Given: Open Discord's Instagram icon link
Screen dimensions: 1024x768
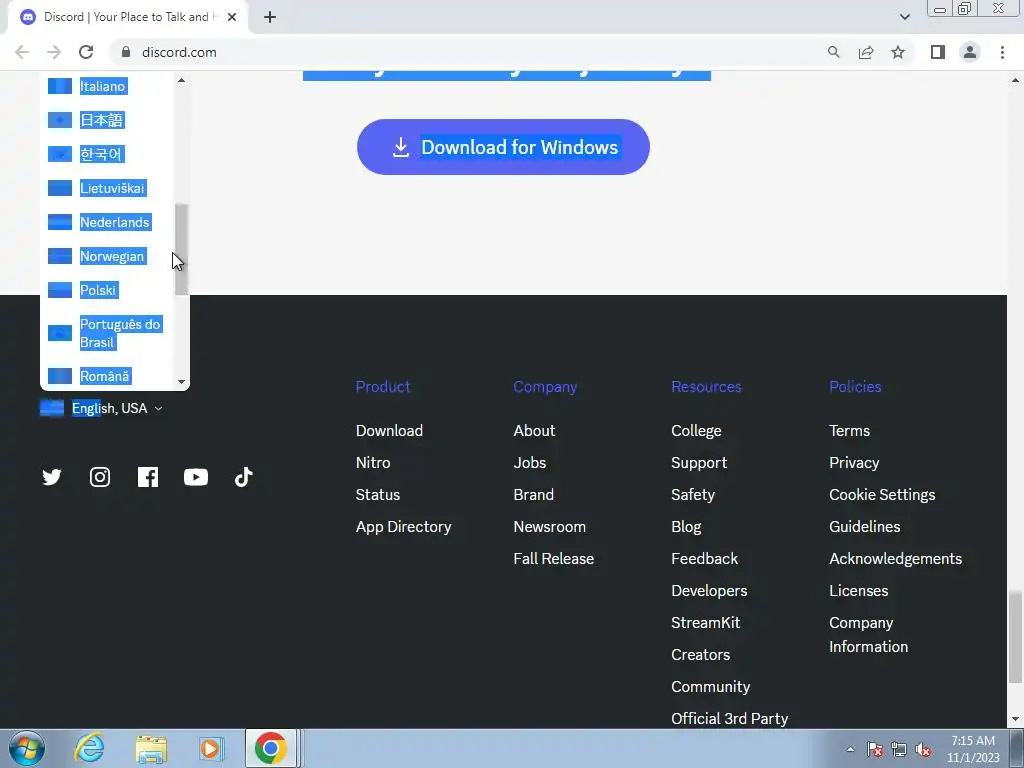Looking at the screenshot, I should [100, 477].
